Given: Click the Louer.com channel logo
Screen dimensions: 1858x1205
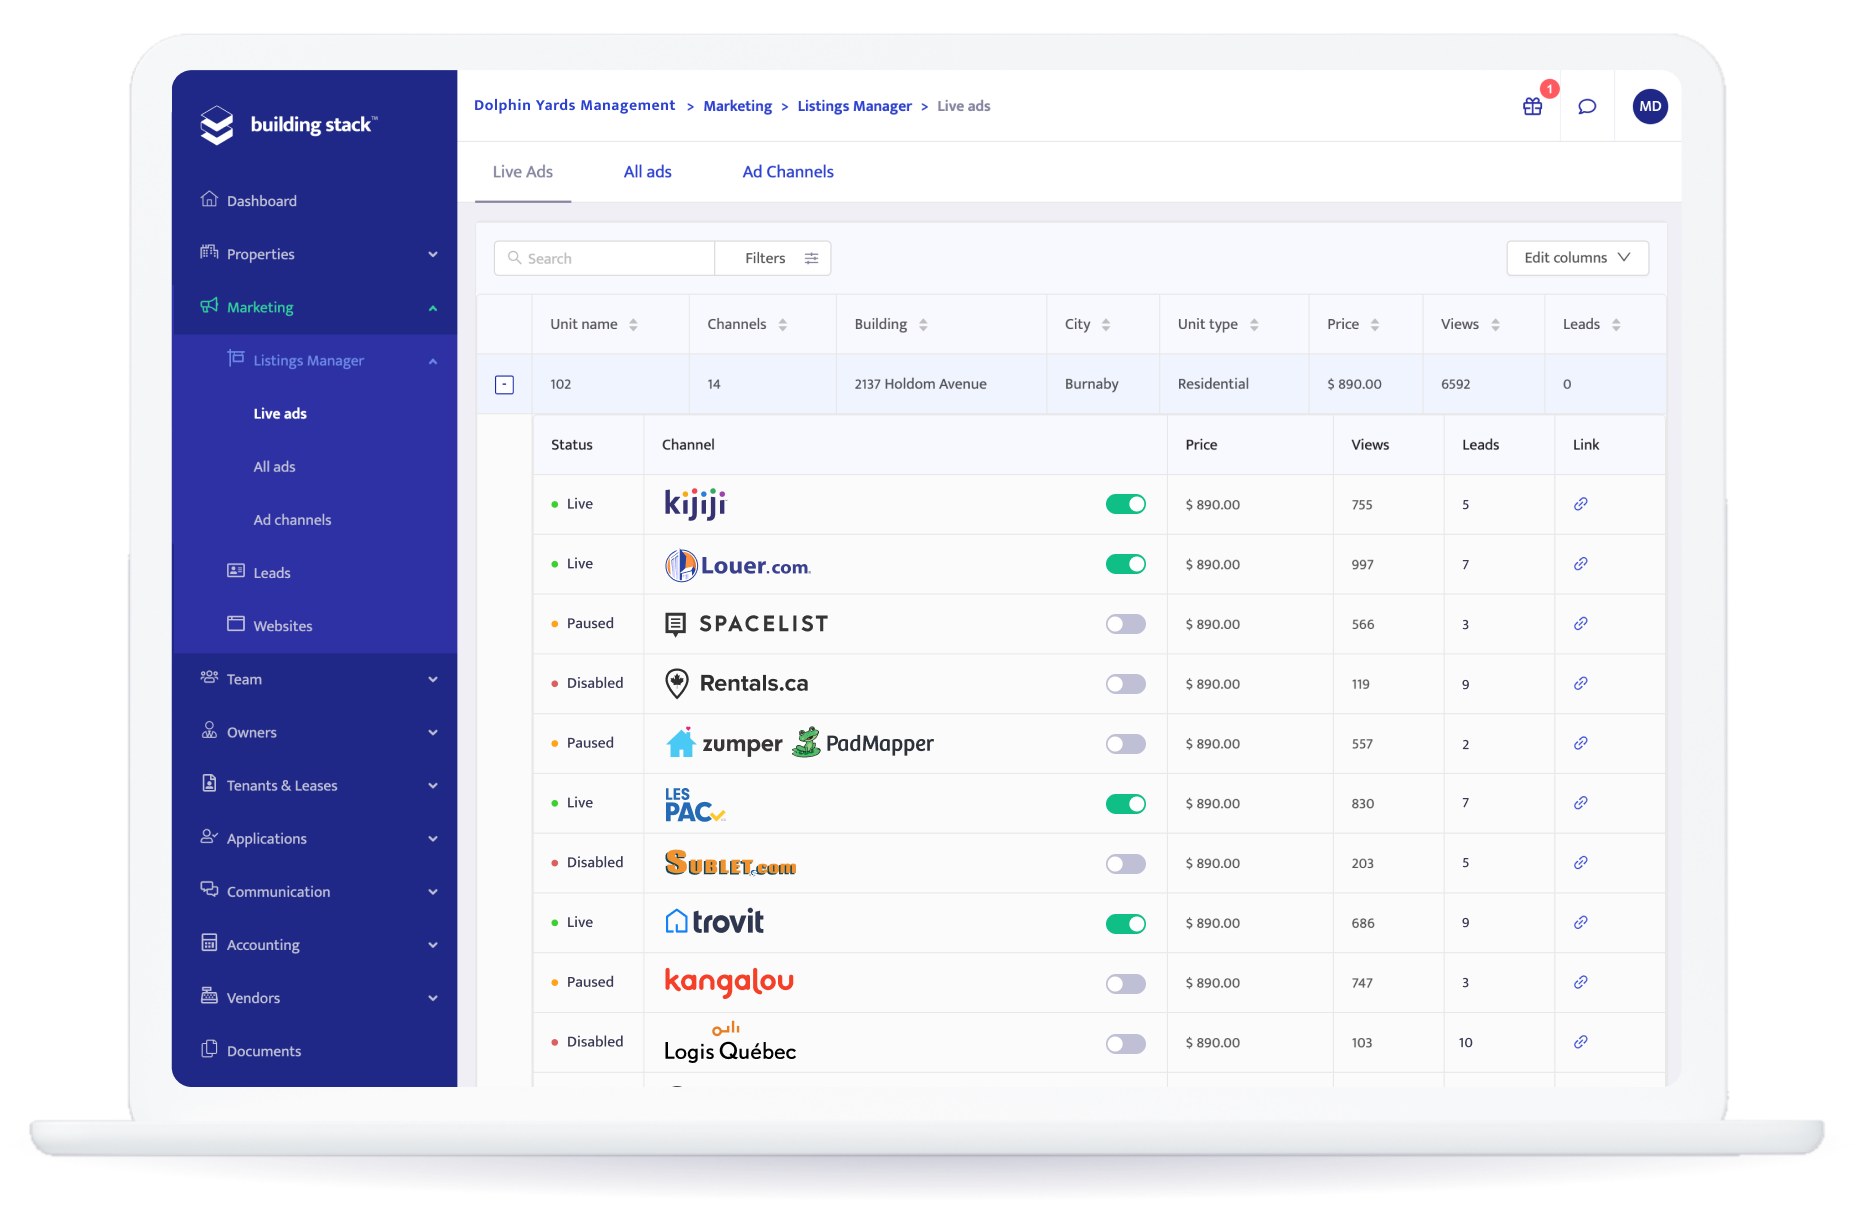Looking at the screenshot, I should (737, 565).
